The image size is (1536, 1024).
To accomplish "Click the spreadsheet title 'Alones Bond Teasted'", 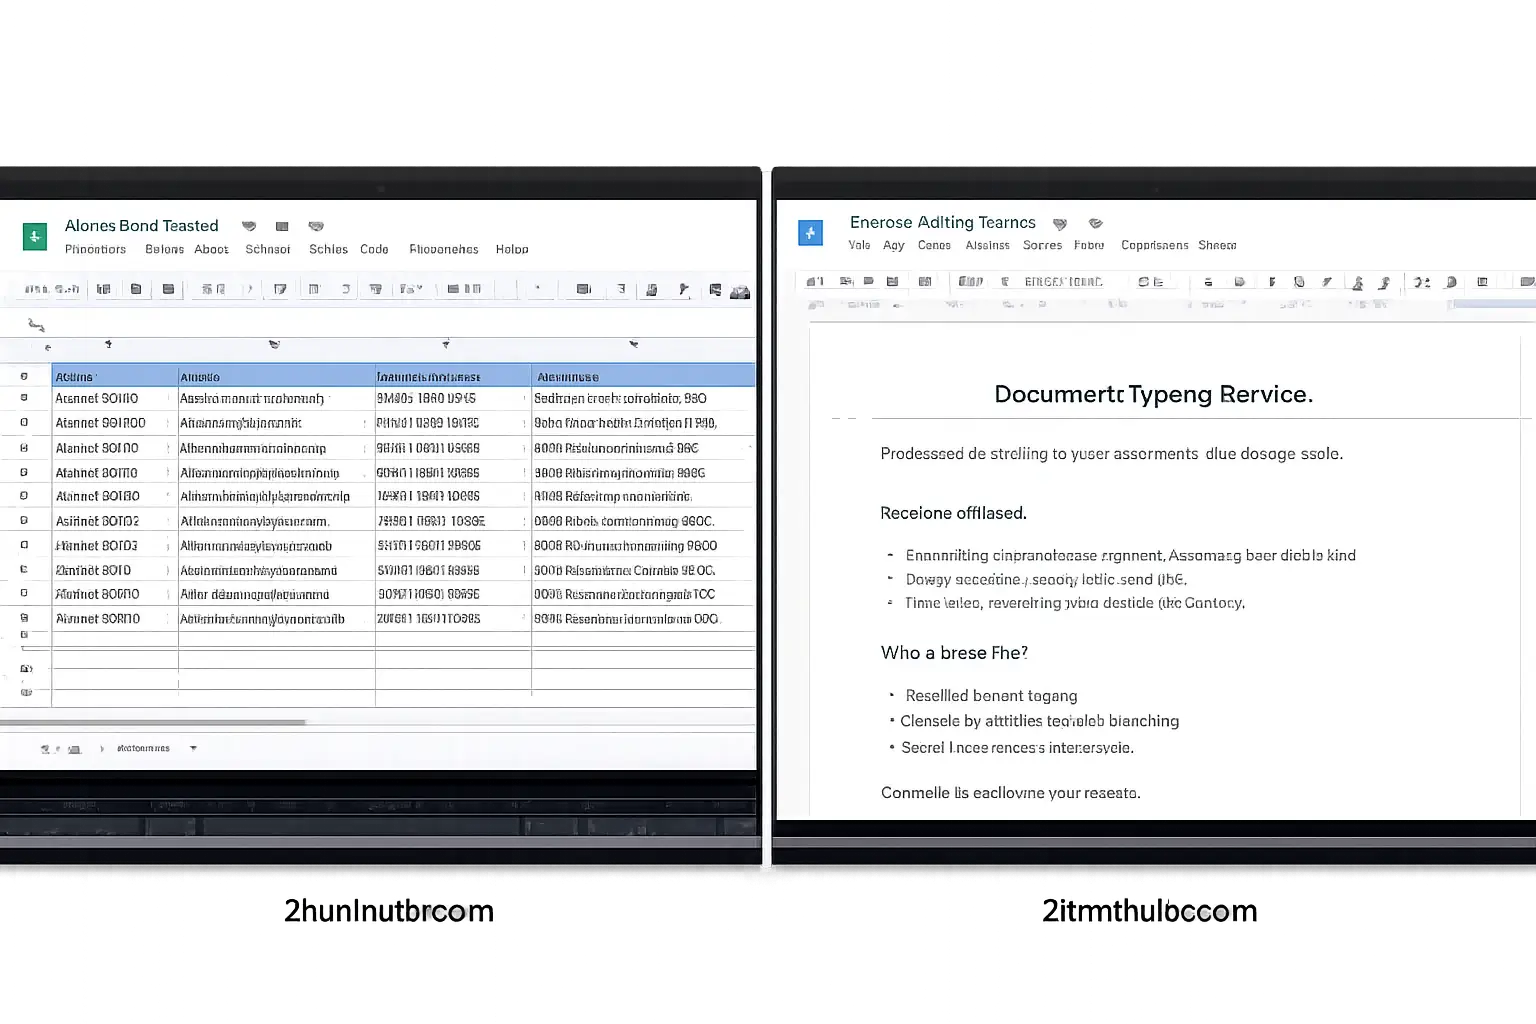I will [141, 226].
